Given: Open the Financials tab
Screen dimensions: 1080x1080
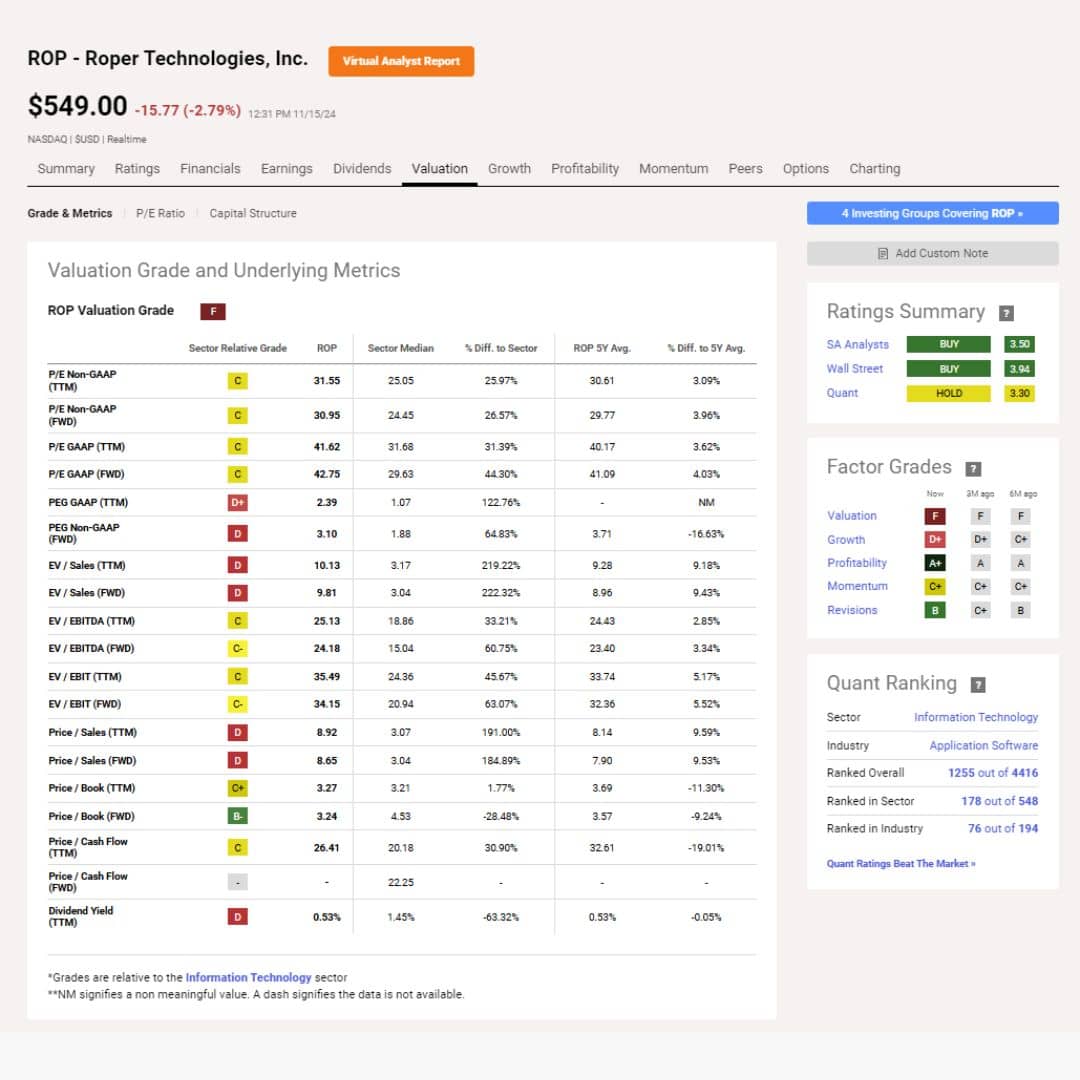Looking at the screenshot, I should coord(210,169).
